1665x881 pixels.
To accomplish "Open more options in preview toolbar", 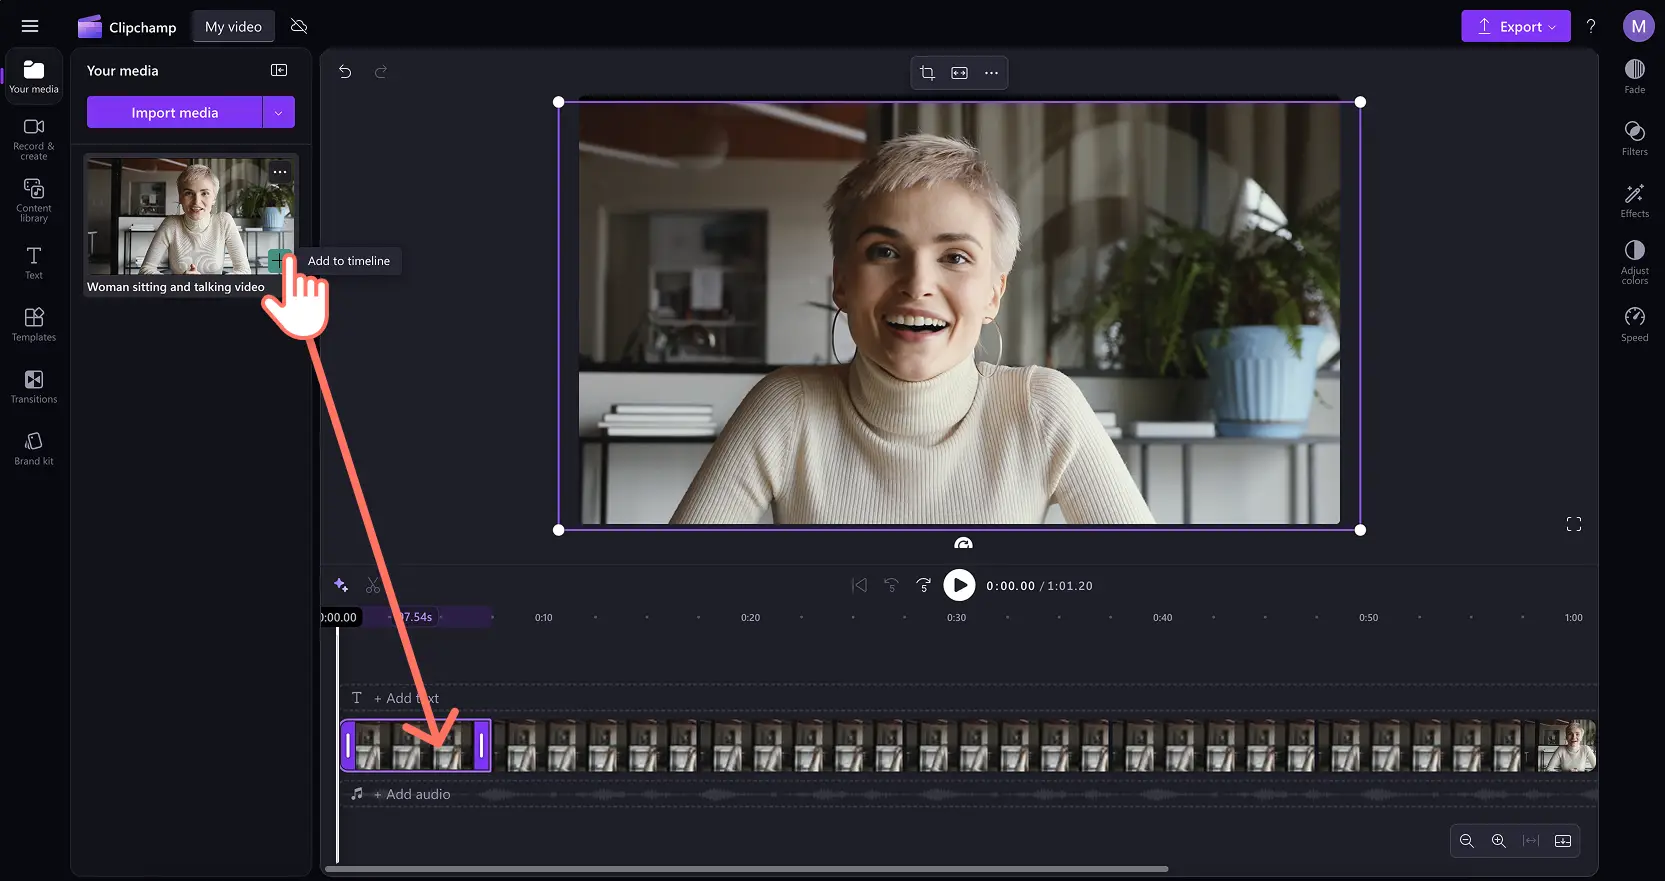I will pyautogui.click(x=991, y=73).
